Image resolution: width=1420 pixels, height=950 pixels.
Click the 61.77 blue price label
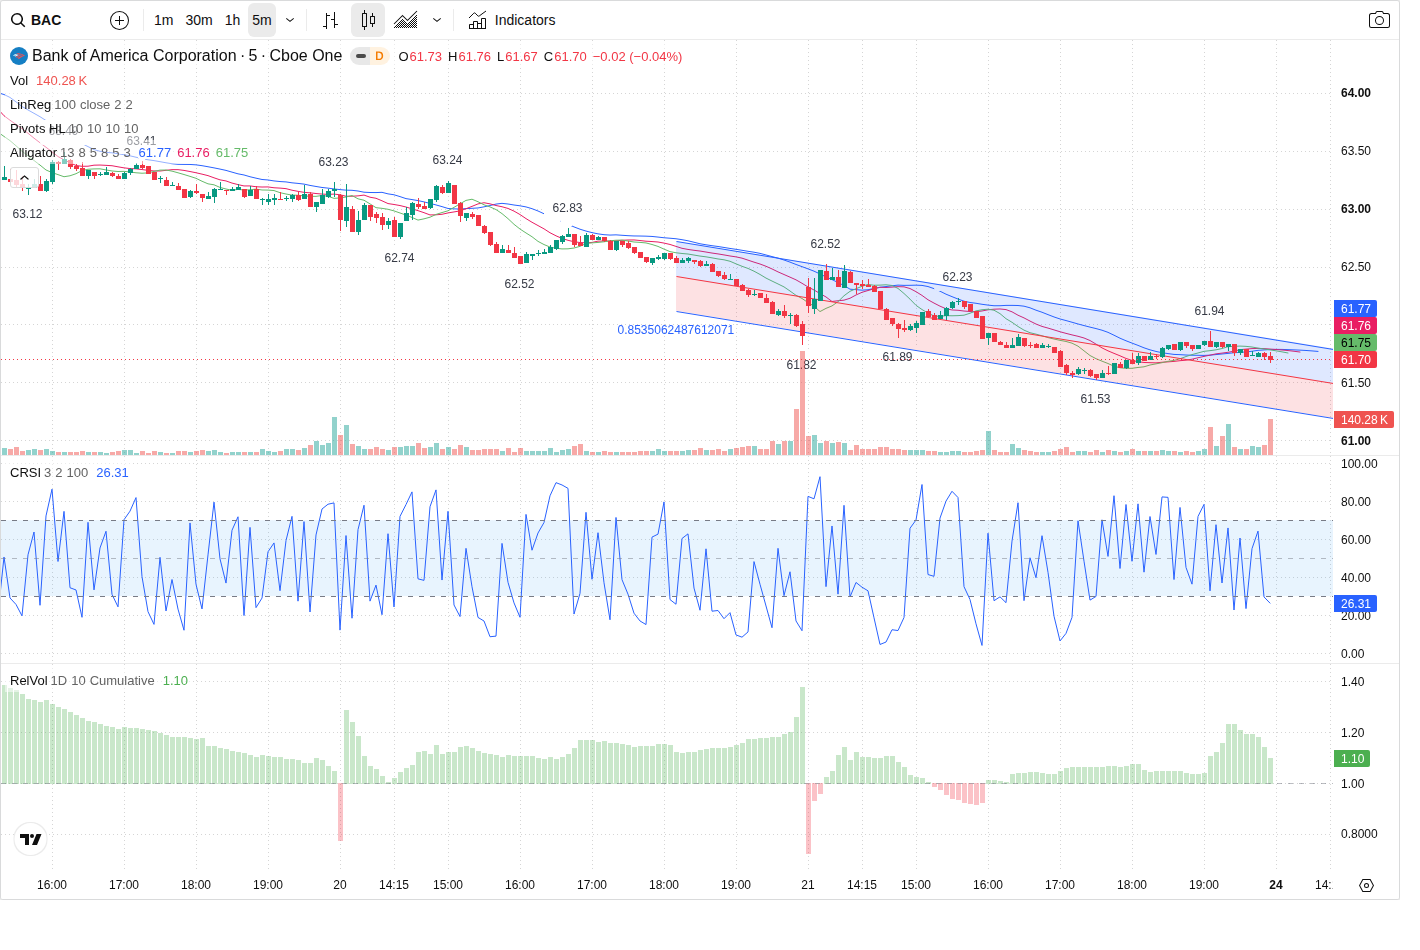pyautogui.click(x=1356, y=309)
